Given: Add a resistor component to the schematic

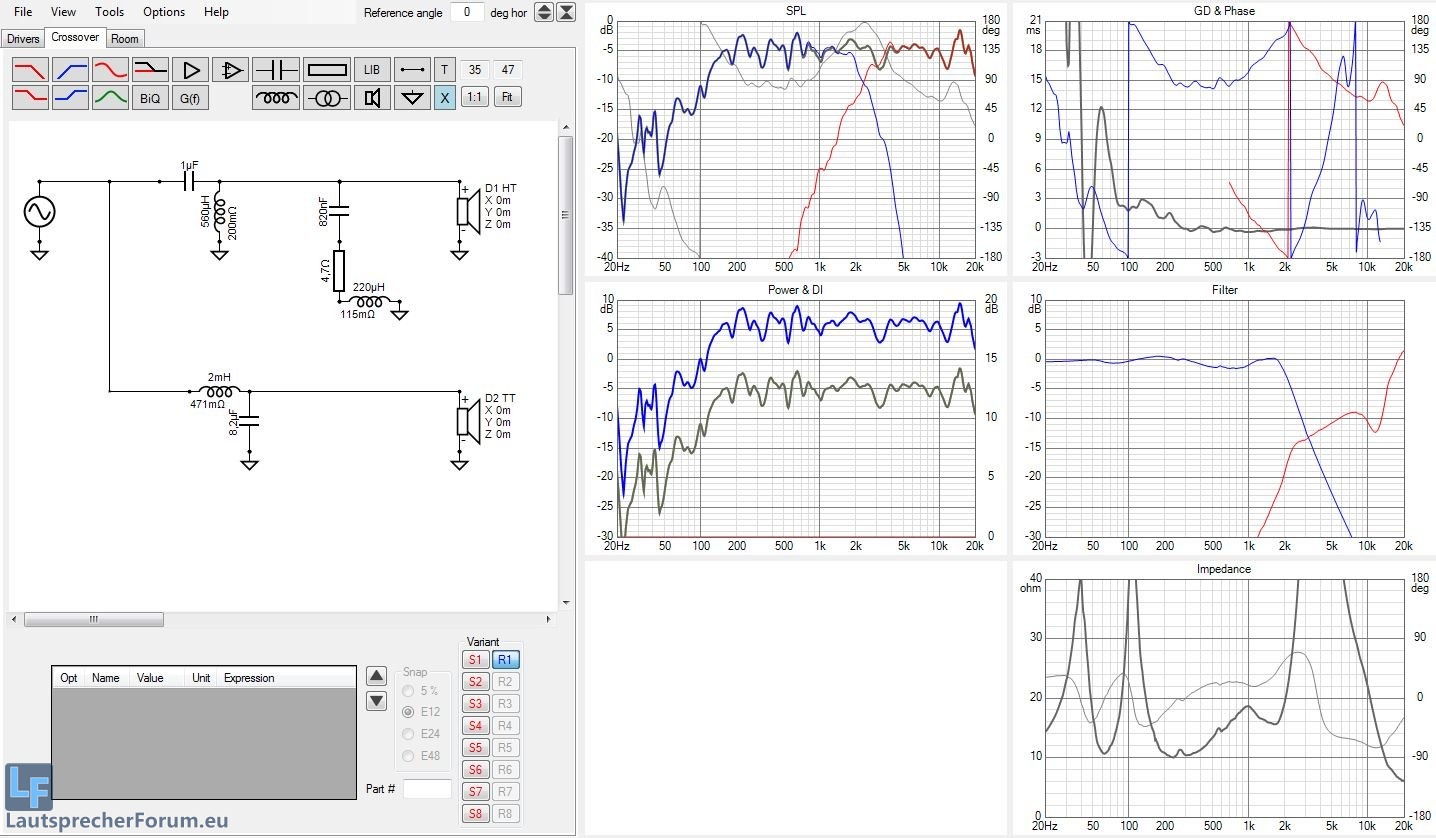Looking at the screenshot, I should [x=327, y=70].
